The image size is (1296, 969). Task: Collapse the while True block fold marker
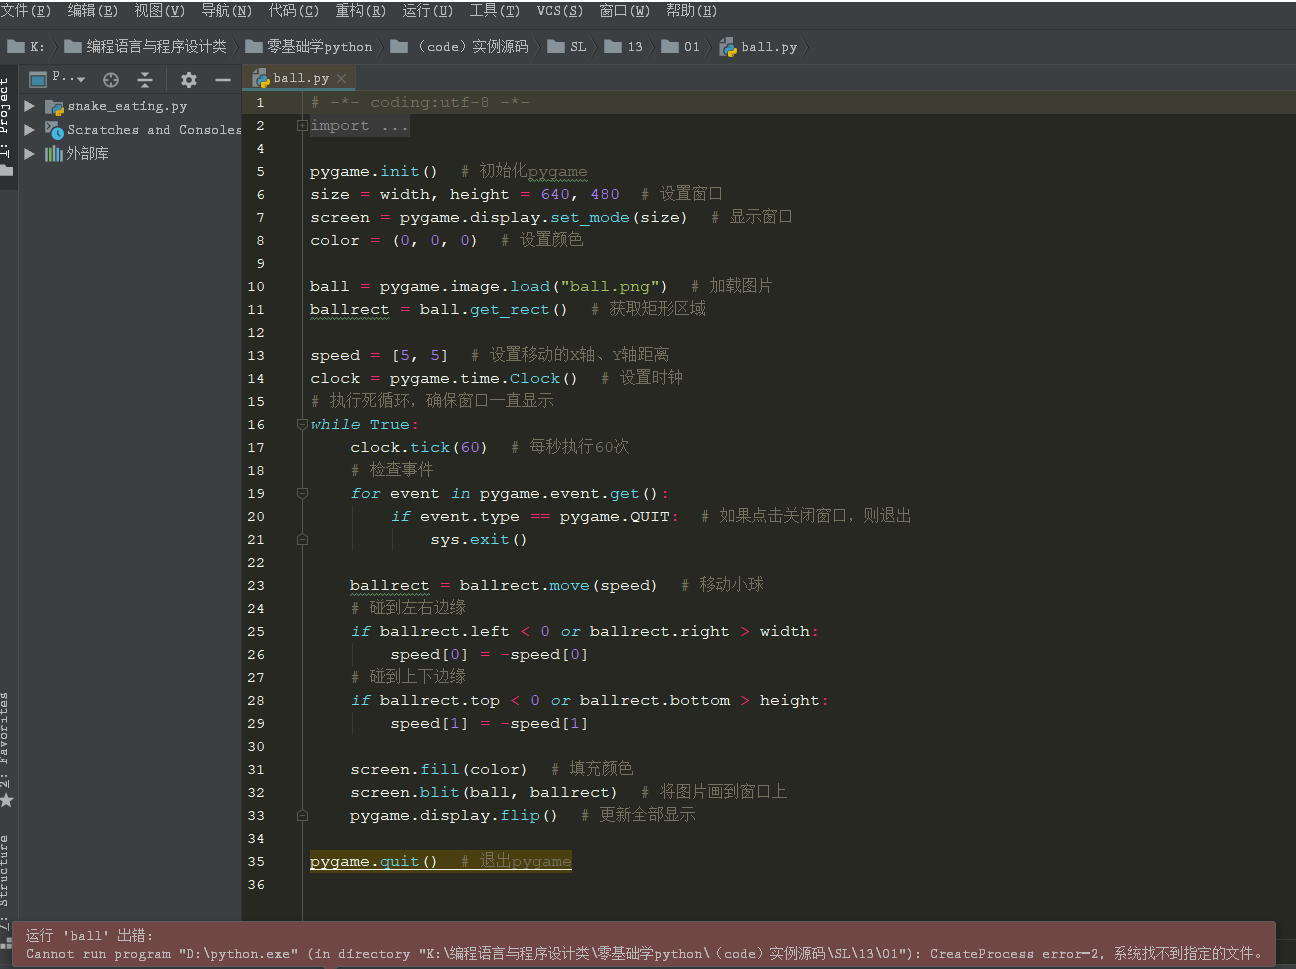[x=302, y=424]
